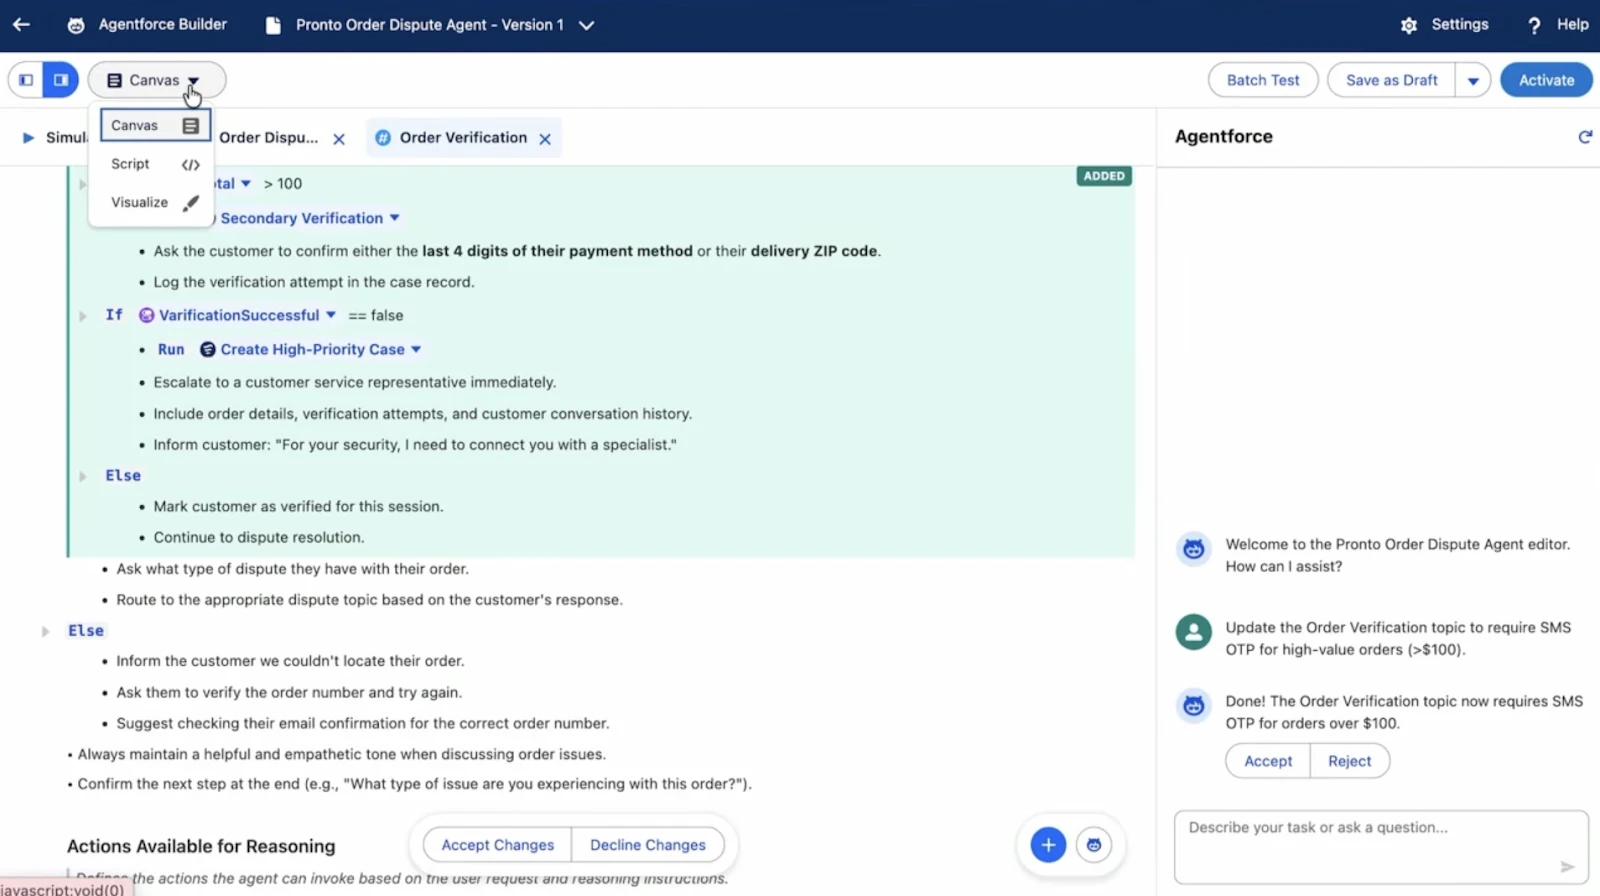Toggle the left panel layout view
This screenshot has width=1600, height=896.
click(x=26, y=80)
